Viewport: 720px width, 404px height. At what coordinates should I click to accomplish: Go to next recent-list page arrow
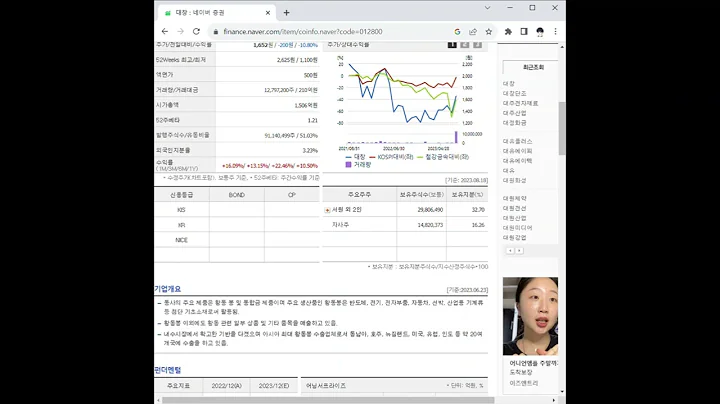point(519,251)
